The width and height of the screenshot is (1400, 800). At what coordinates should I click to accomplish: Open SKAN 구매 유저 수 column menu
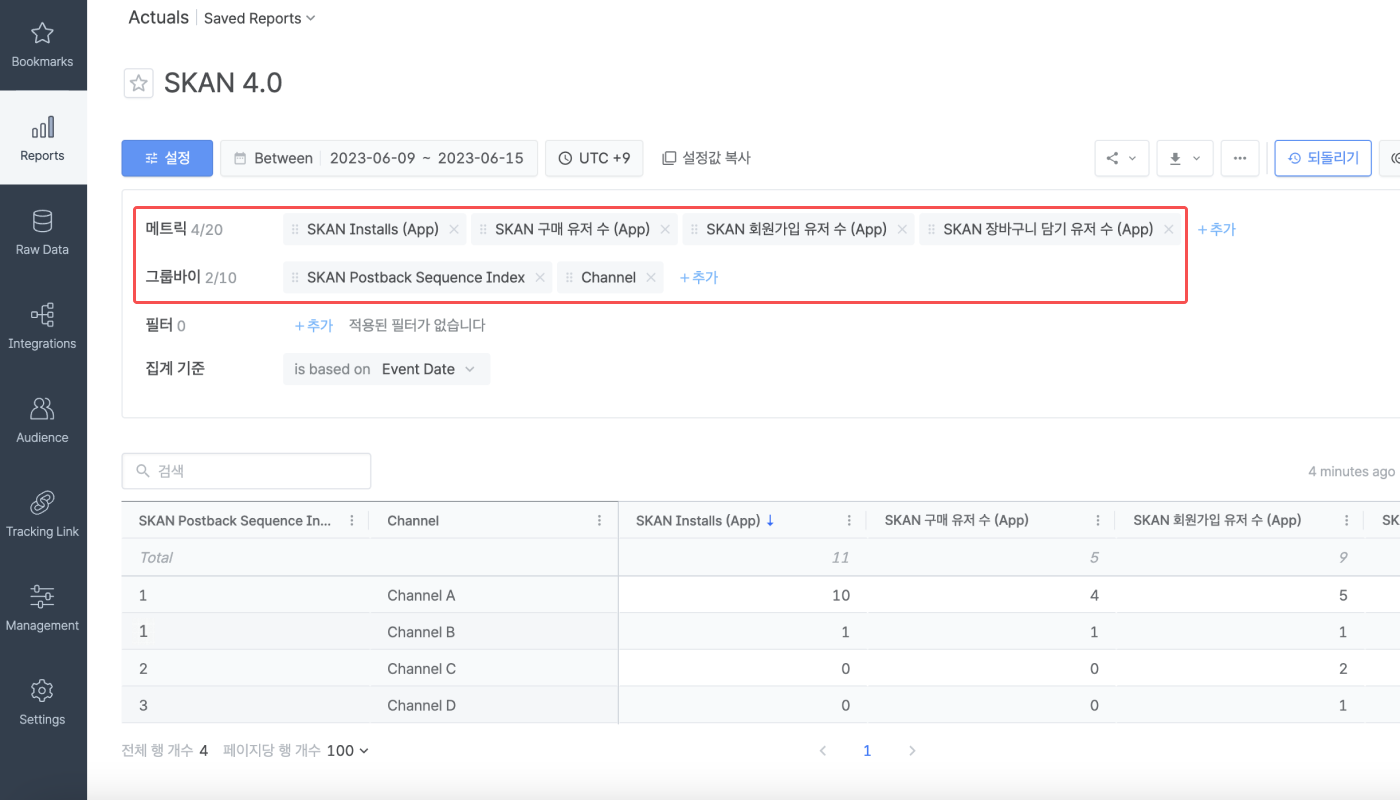[1098, 520]
